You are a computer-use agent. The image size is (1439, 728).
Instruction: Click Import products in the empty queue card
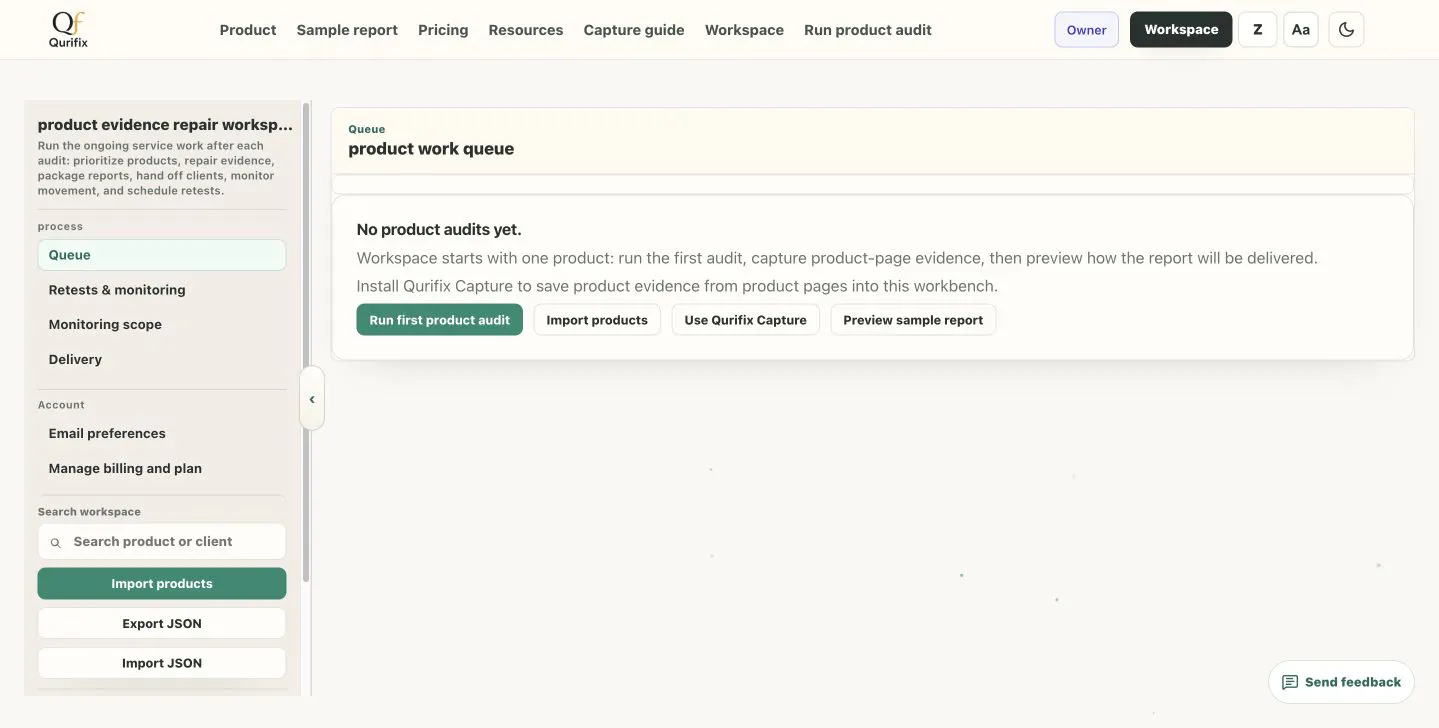597,320
